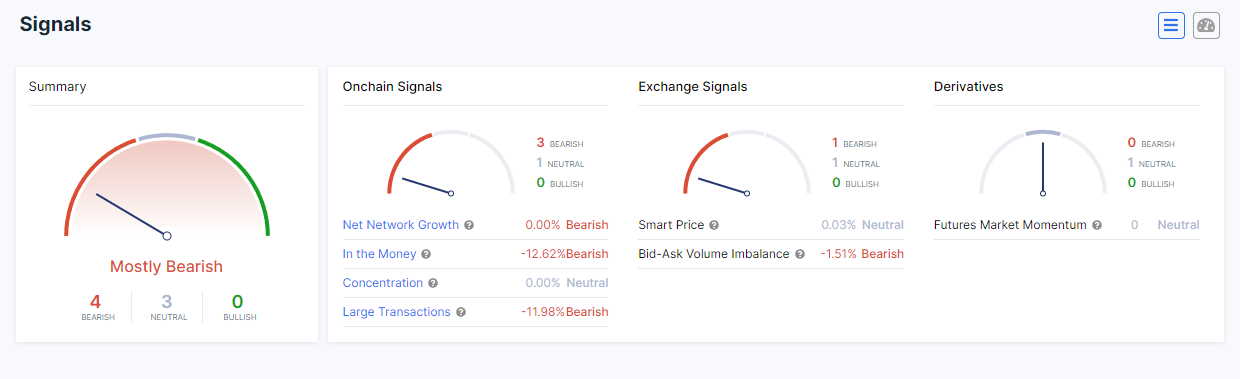Image resolution: width=1240 pixels, height=379 pixels.
Task: Click the Onchain Signals gauge
Action: (x=451, y=162)
